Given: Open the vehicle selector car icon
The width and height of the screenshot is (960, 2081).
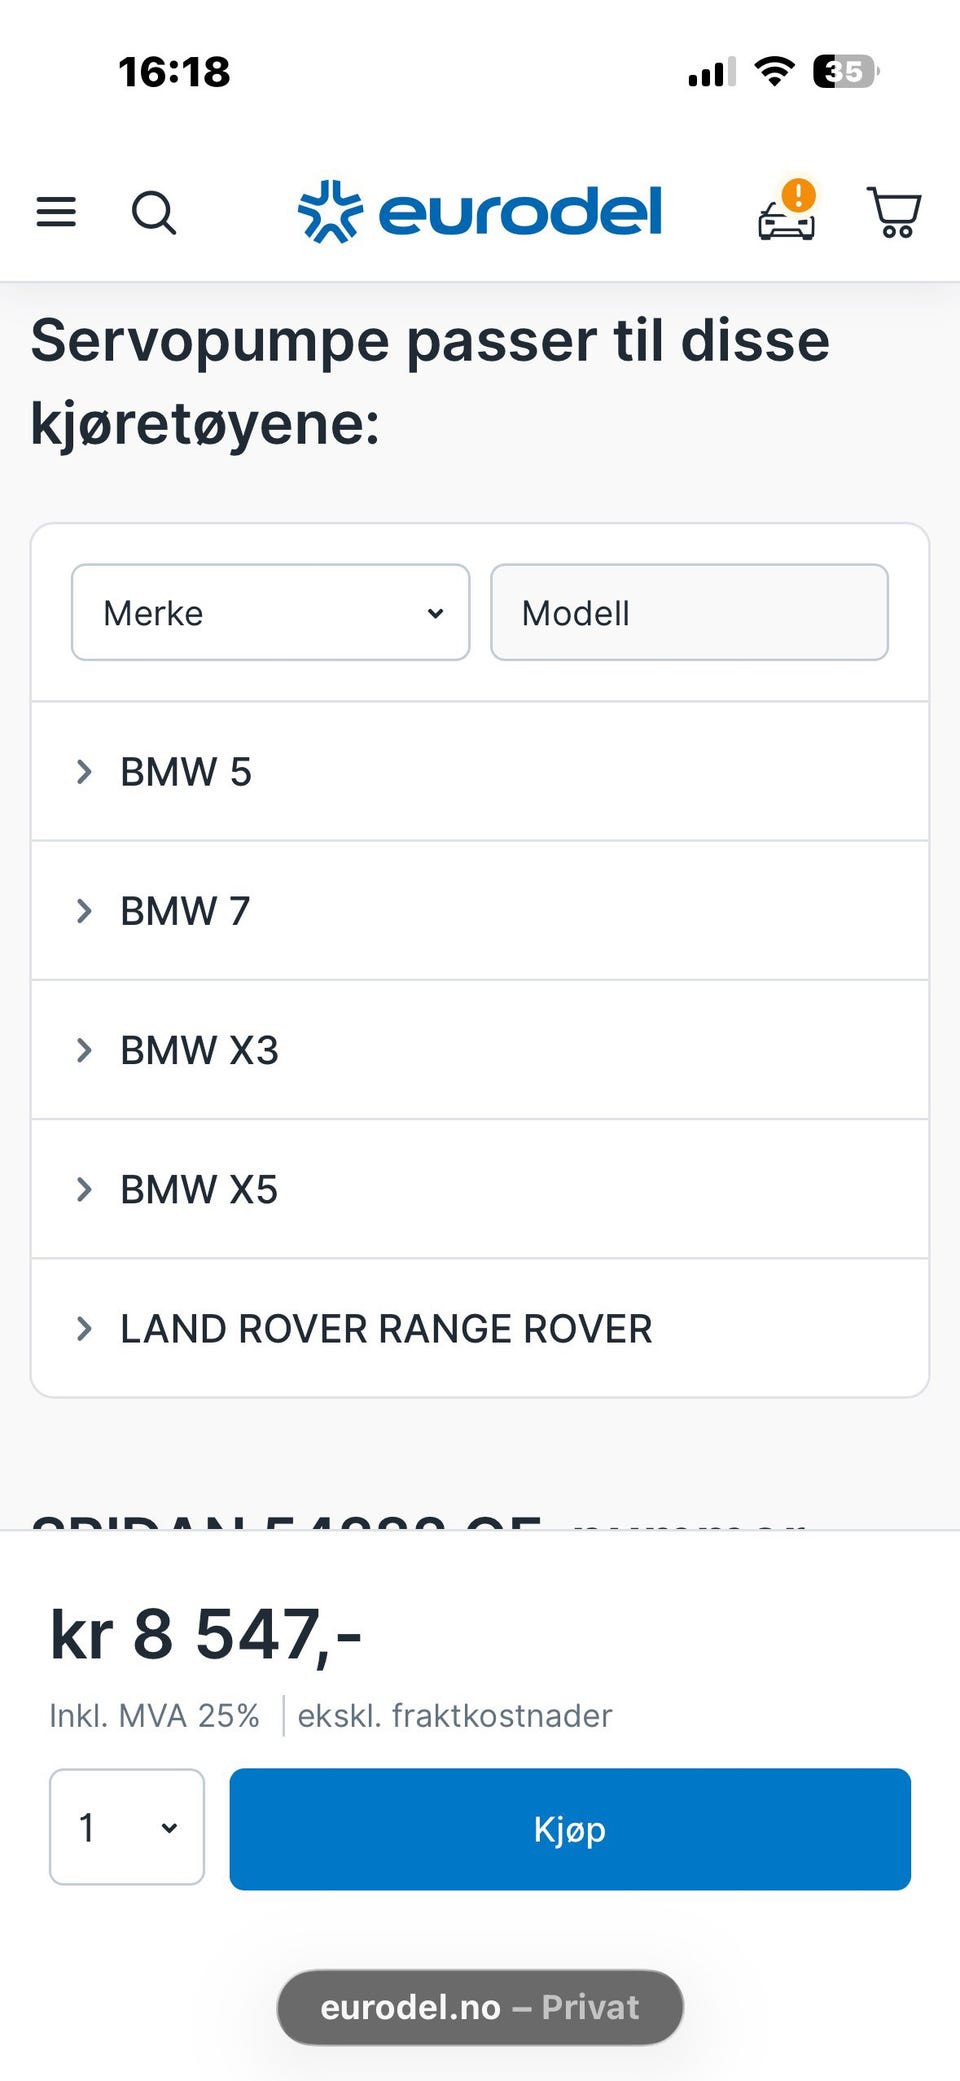Looking at the screenshot, I should 786,219.
